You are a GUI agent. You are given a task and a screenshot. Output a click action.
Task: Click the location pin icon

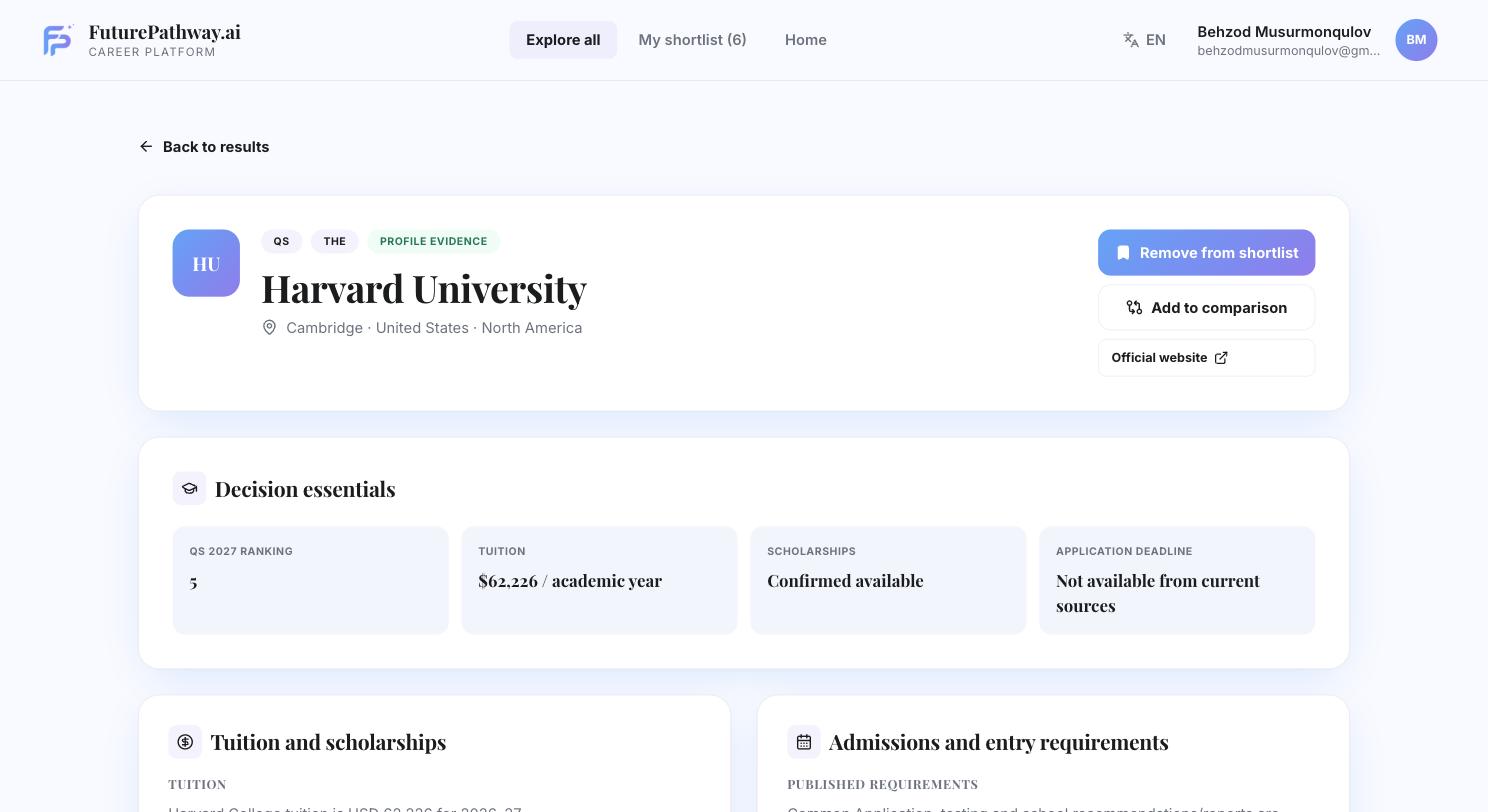click(x=269, y=328)
